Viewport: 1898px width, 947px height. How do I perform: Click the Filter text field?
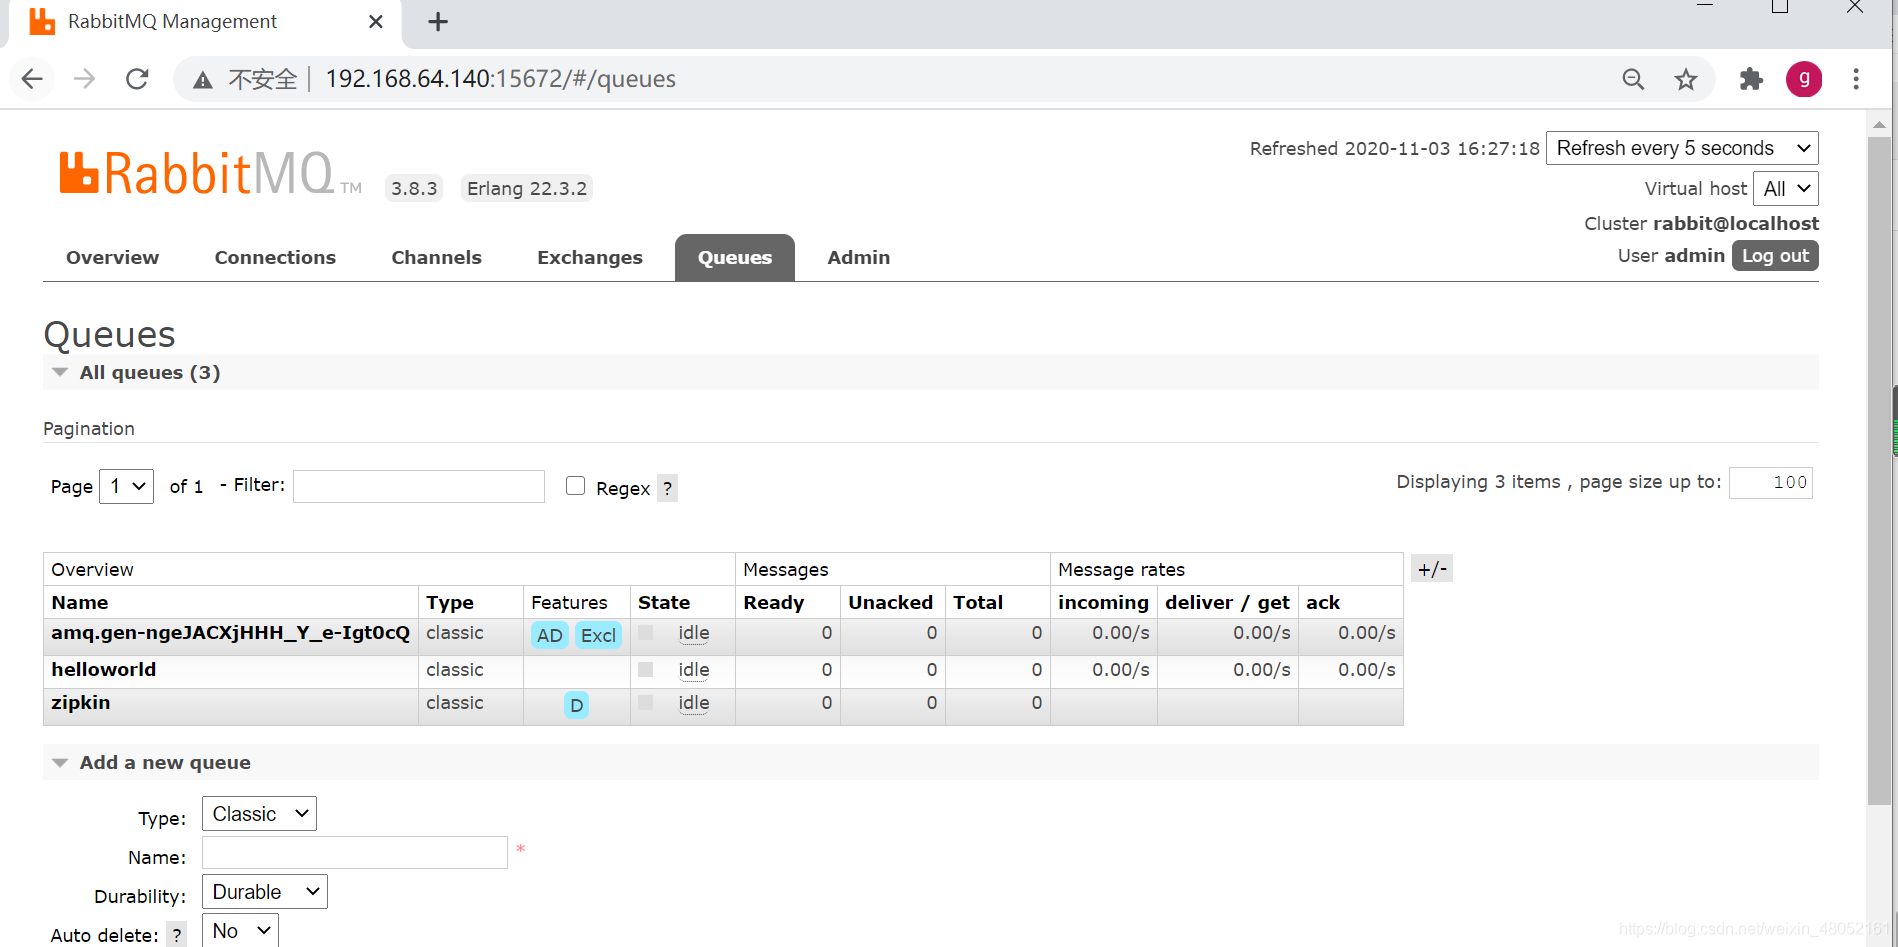click(x=419, y=486)
